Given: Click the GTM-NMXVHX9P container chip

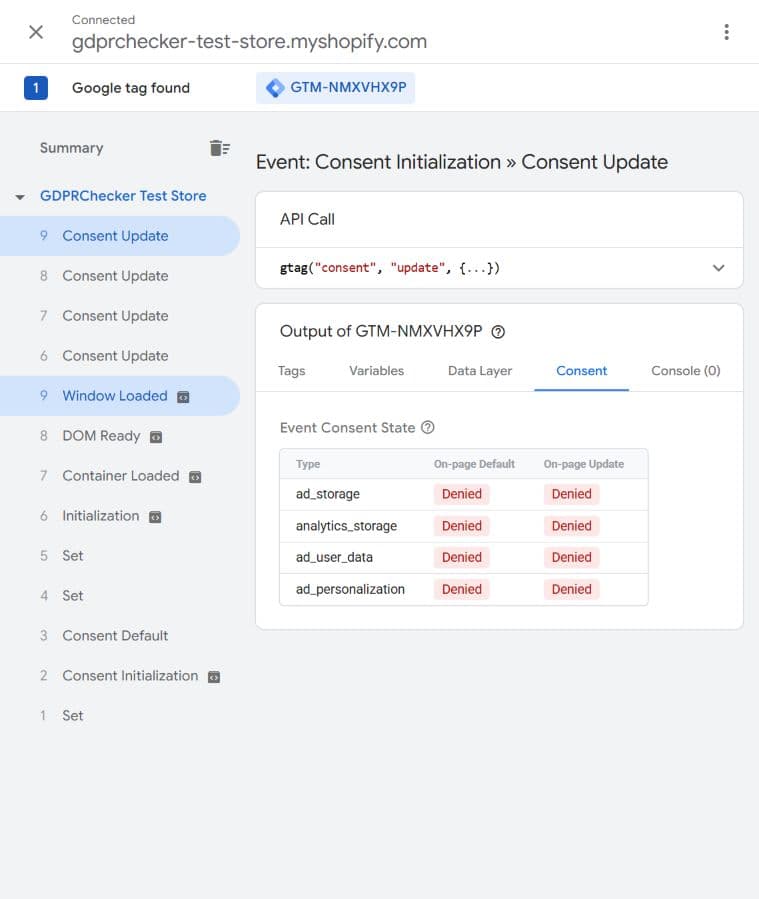Looking at the screenshot, I should pyautogui.click(x=335, y=88).
